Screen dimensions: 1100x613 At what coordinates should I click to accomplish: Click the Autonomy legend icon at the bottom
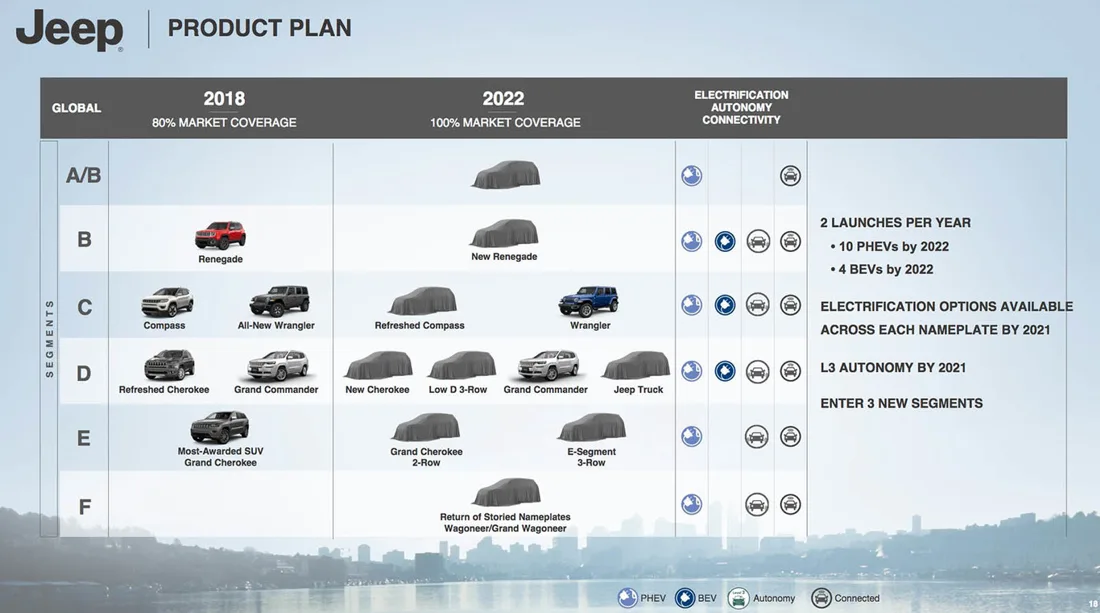(738, 598)
